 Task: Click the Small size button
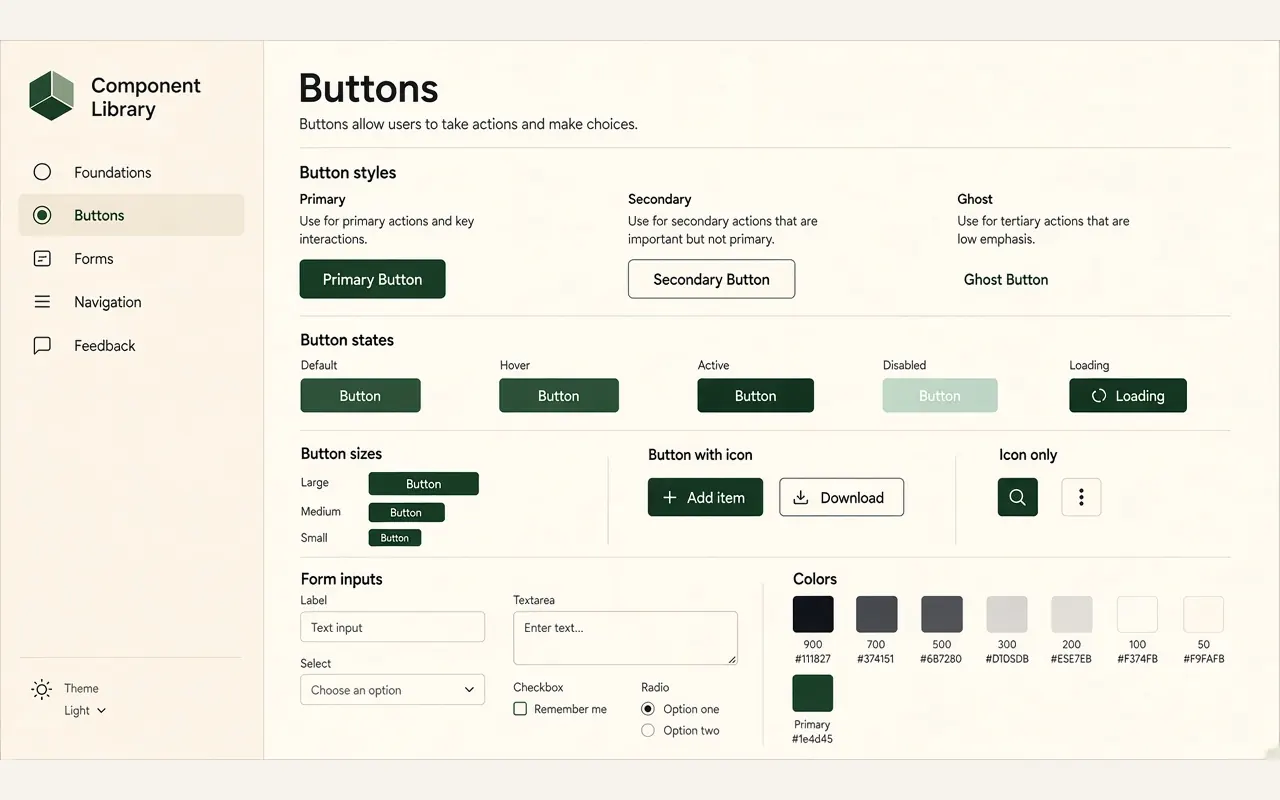click(395, 538)
